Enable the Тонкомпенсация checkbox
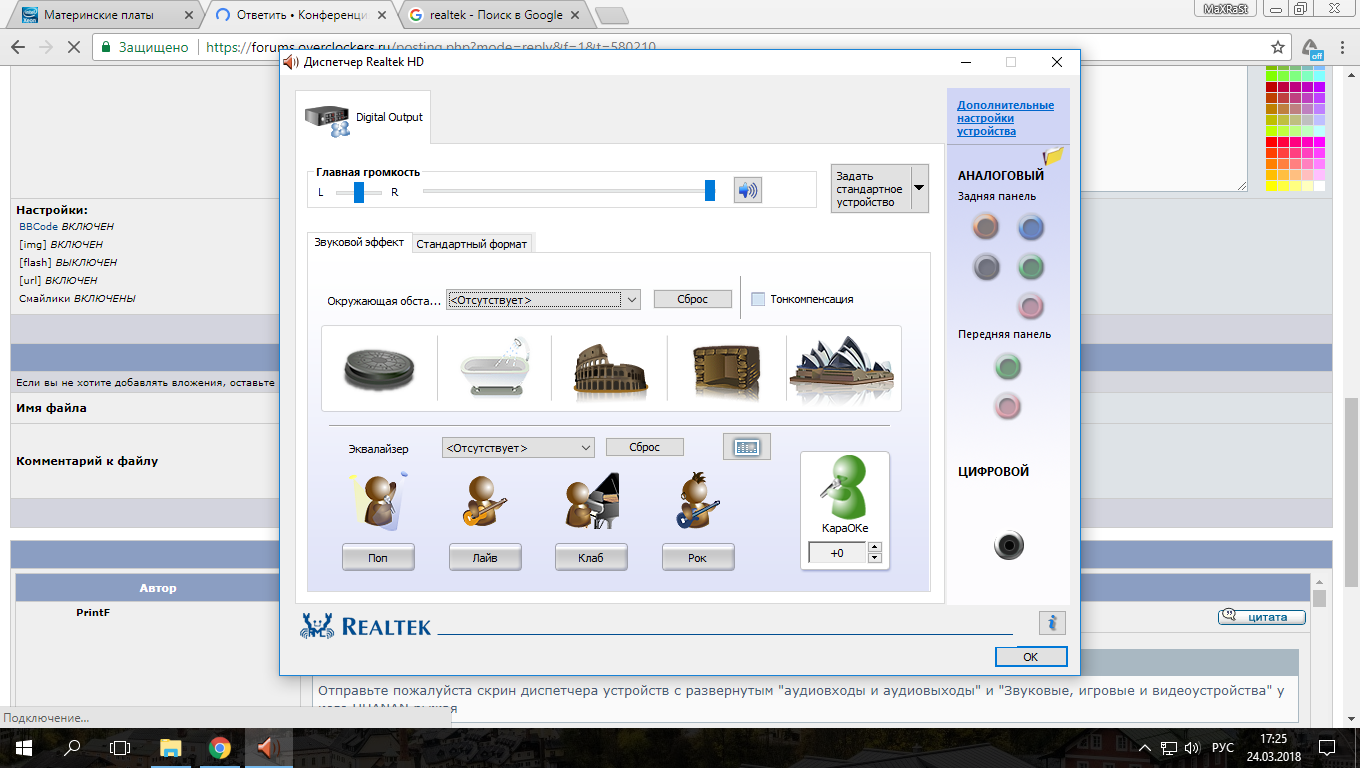Viewport: 1360px width, 768px height. pyautogui.click(x=758, y=299)
